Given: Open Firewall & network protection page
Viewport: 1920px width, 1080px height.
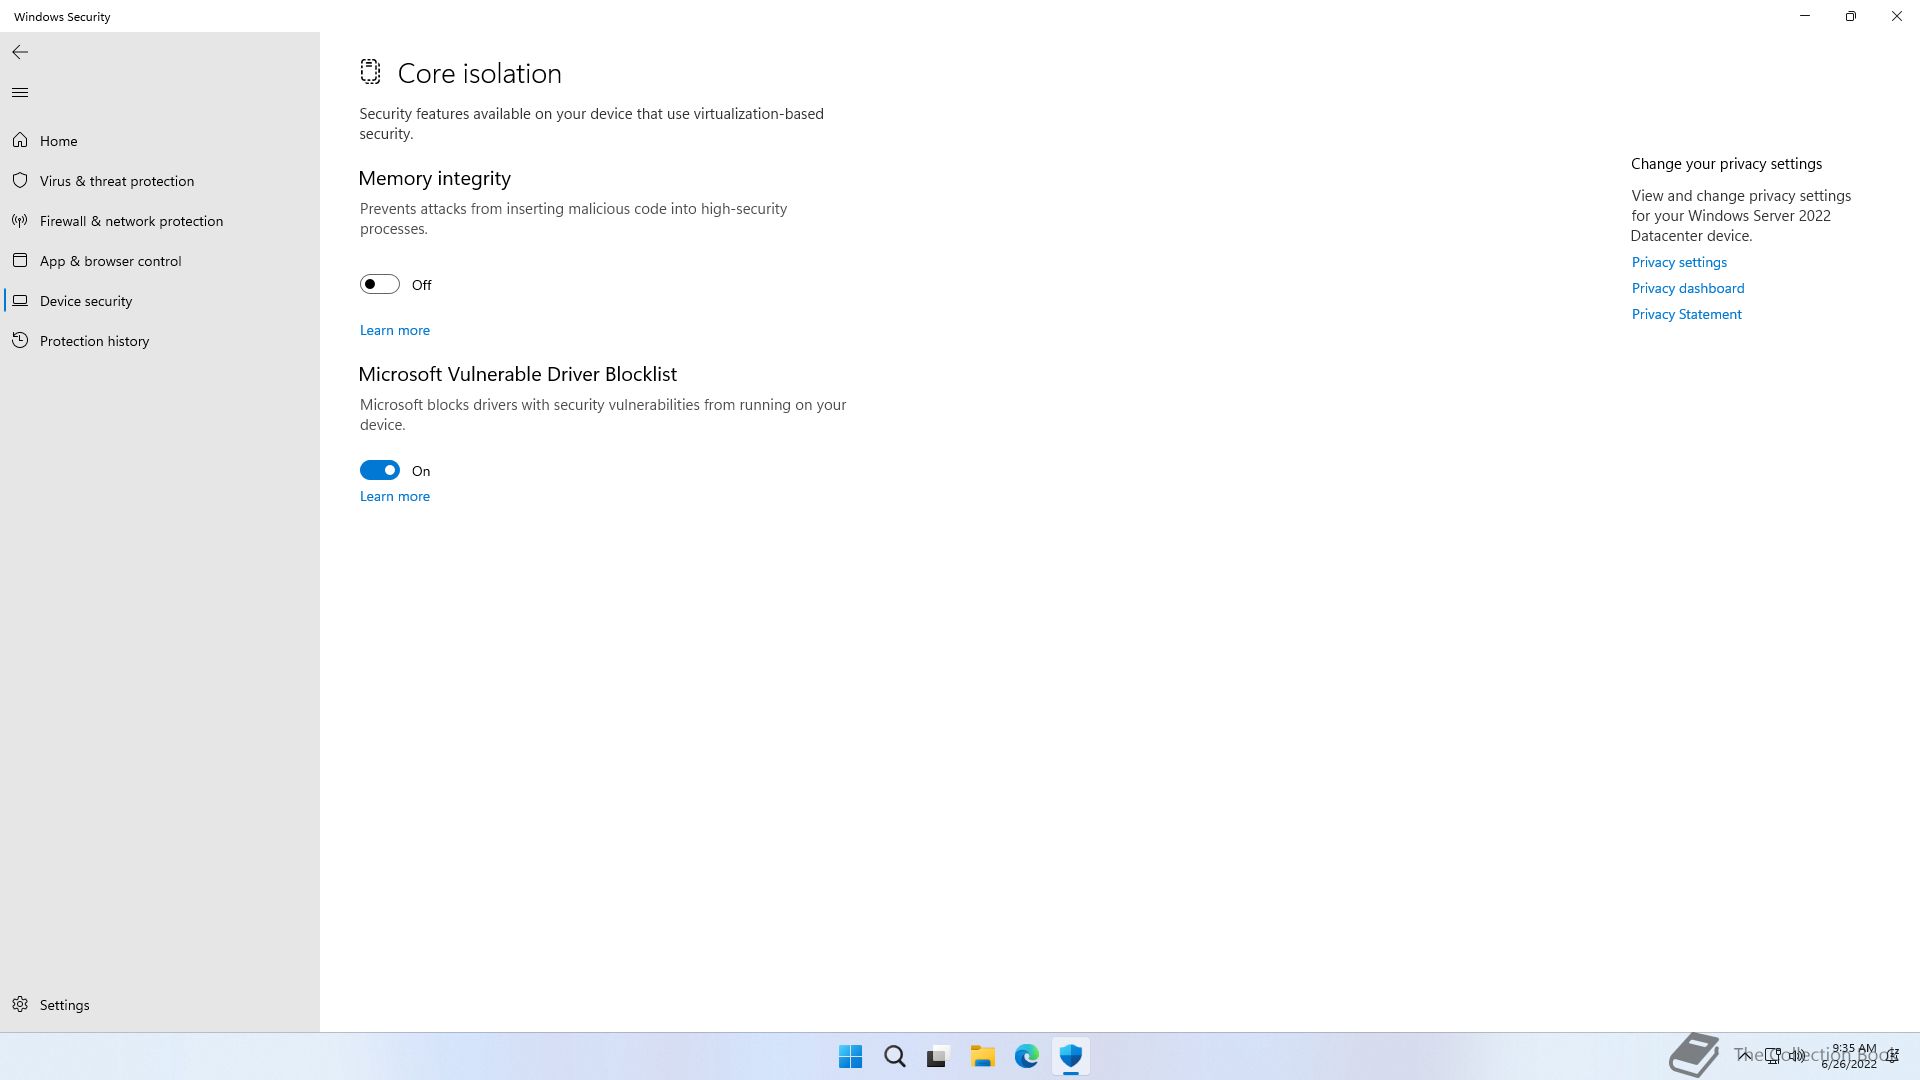Looking at the screenshot, I should [160, 221].
